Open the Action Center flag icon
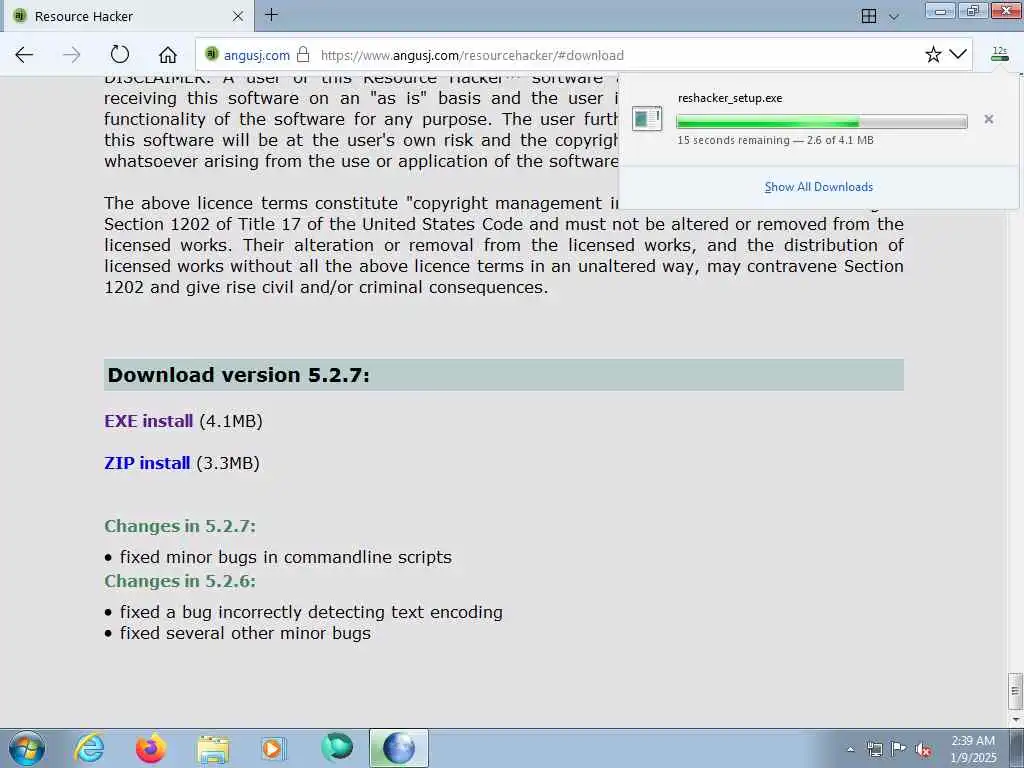 coord(899,749)
